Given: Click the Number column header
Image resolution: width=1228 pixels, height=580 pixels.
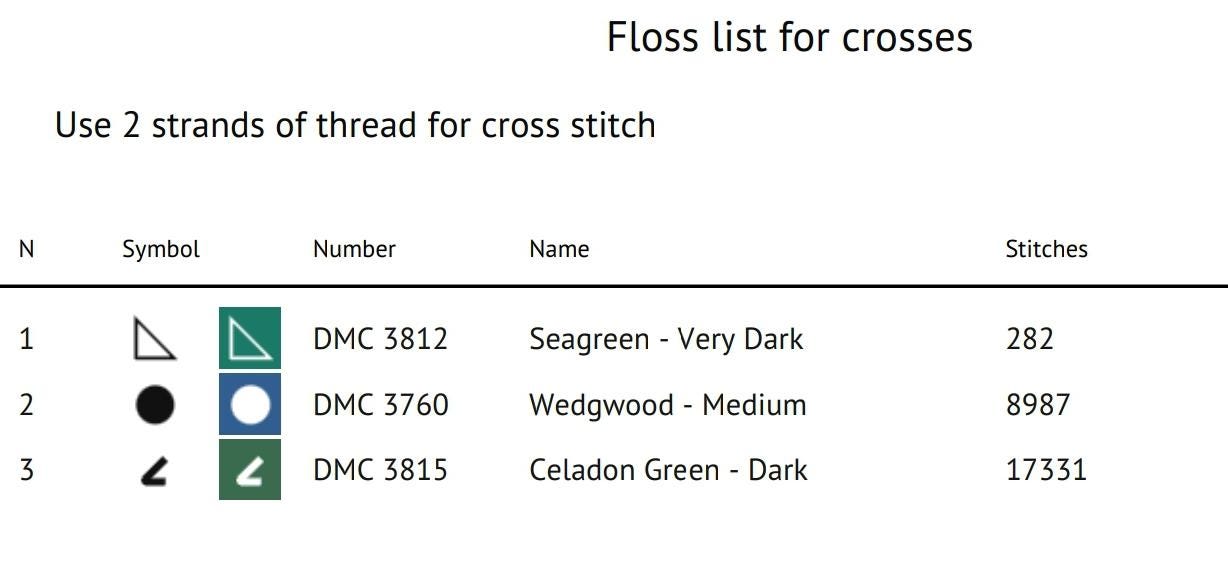Looking at the screenshot, I should click(x=354, y=249).
